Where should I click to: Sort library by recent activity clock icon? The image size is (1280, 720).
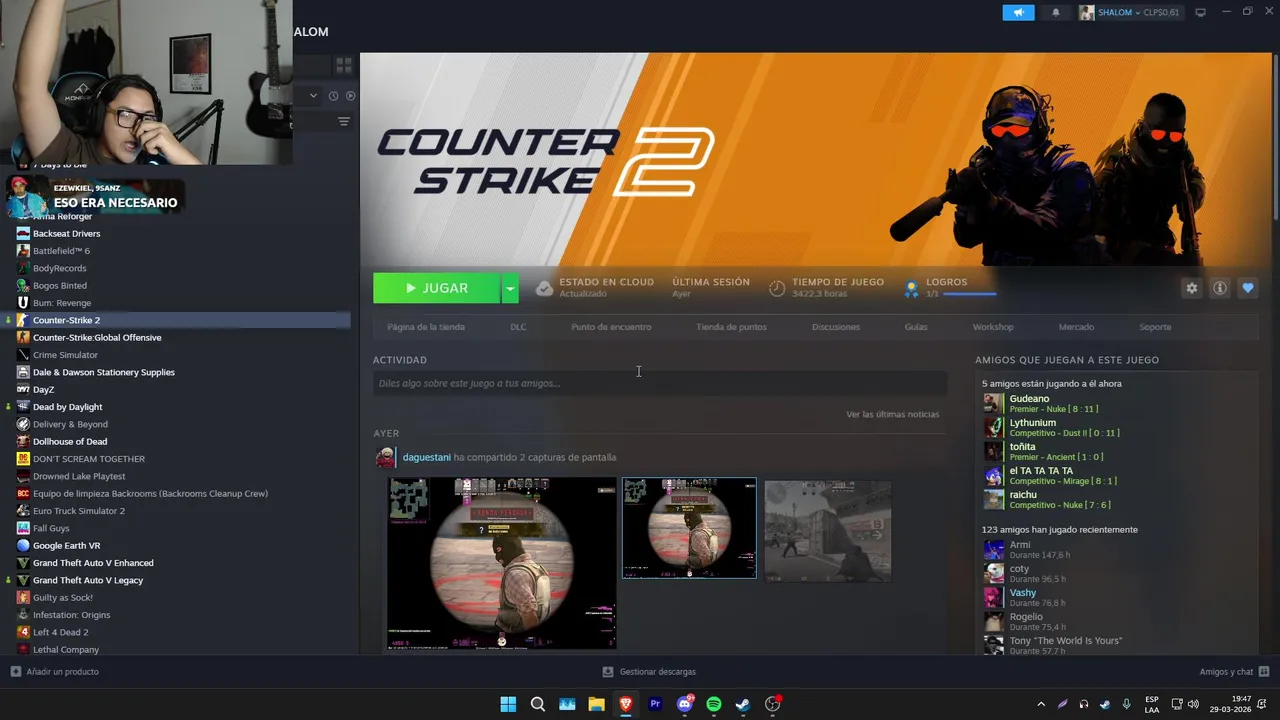333,96
